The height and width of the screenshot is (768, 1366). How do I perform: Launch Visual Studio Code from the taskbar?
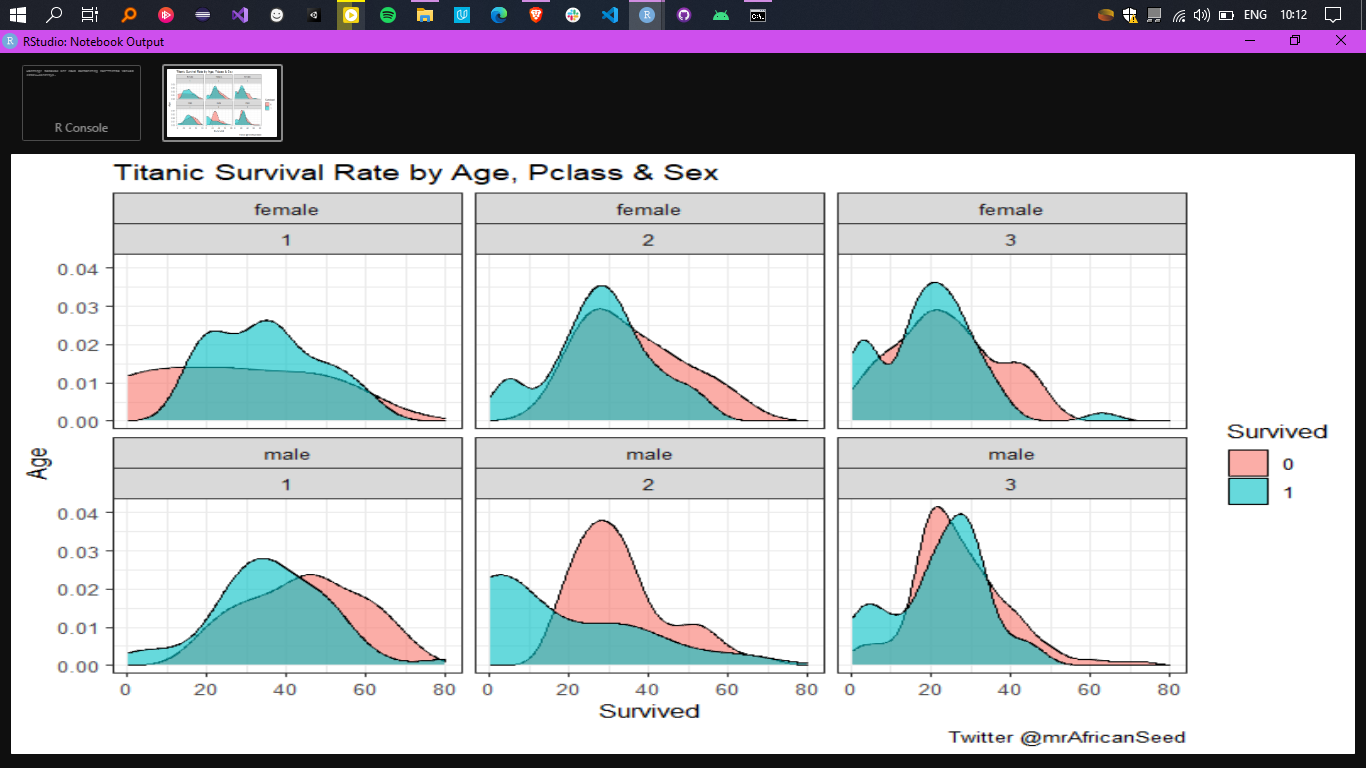tap(610, 14)
